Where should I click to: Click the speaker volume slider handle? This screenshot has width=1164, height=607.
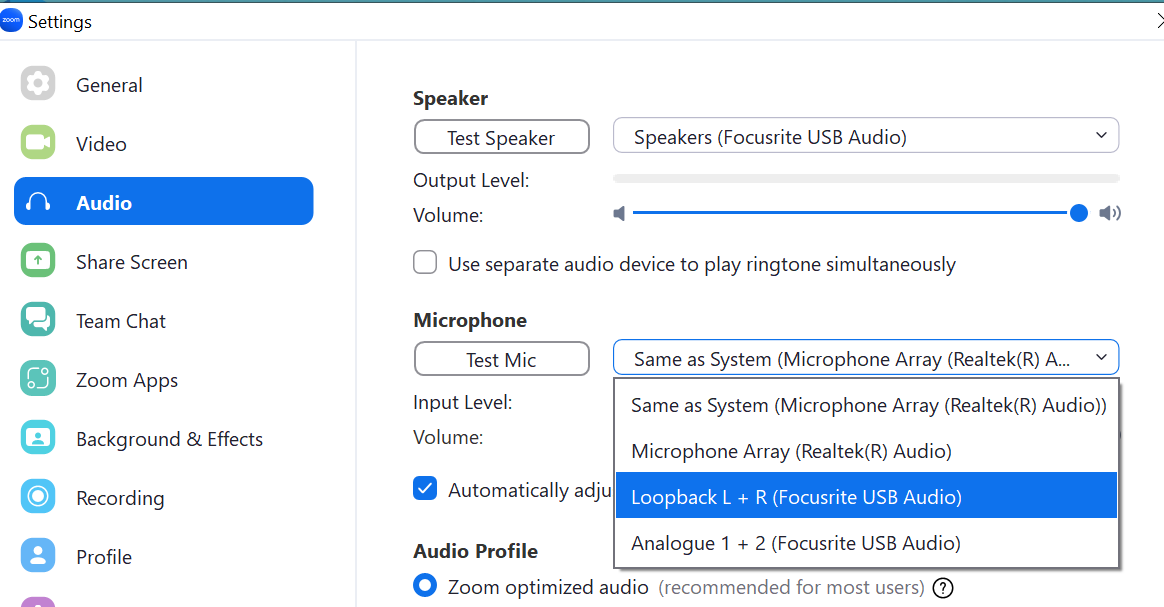click(x=1079, y=214)
